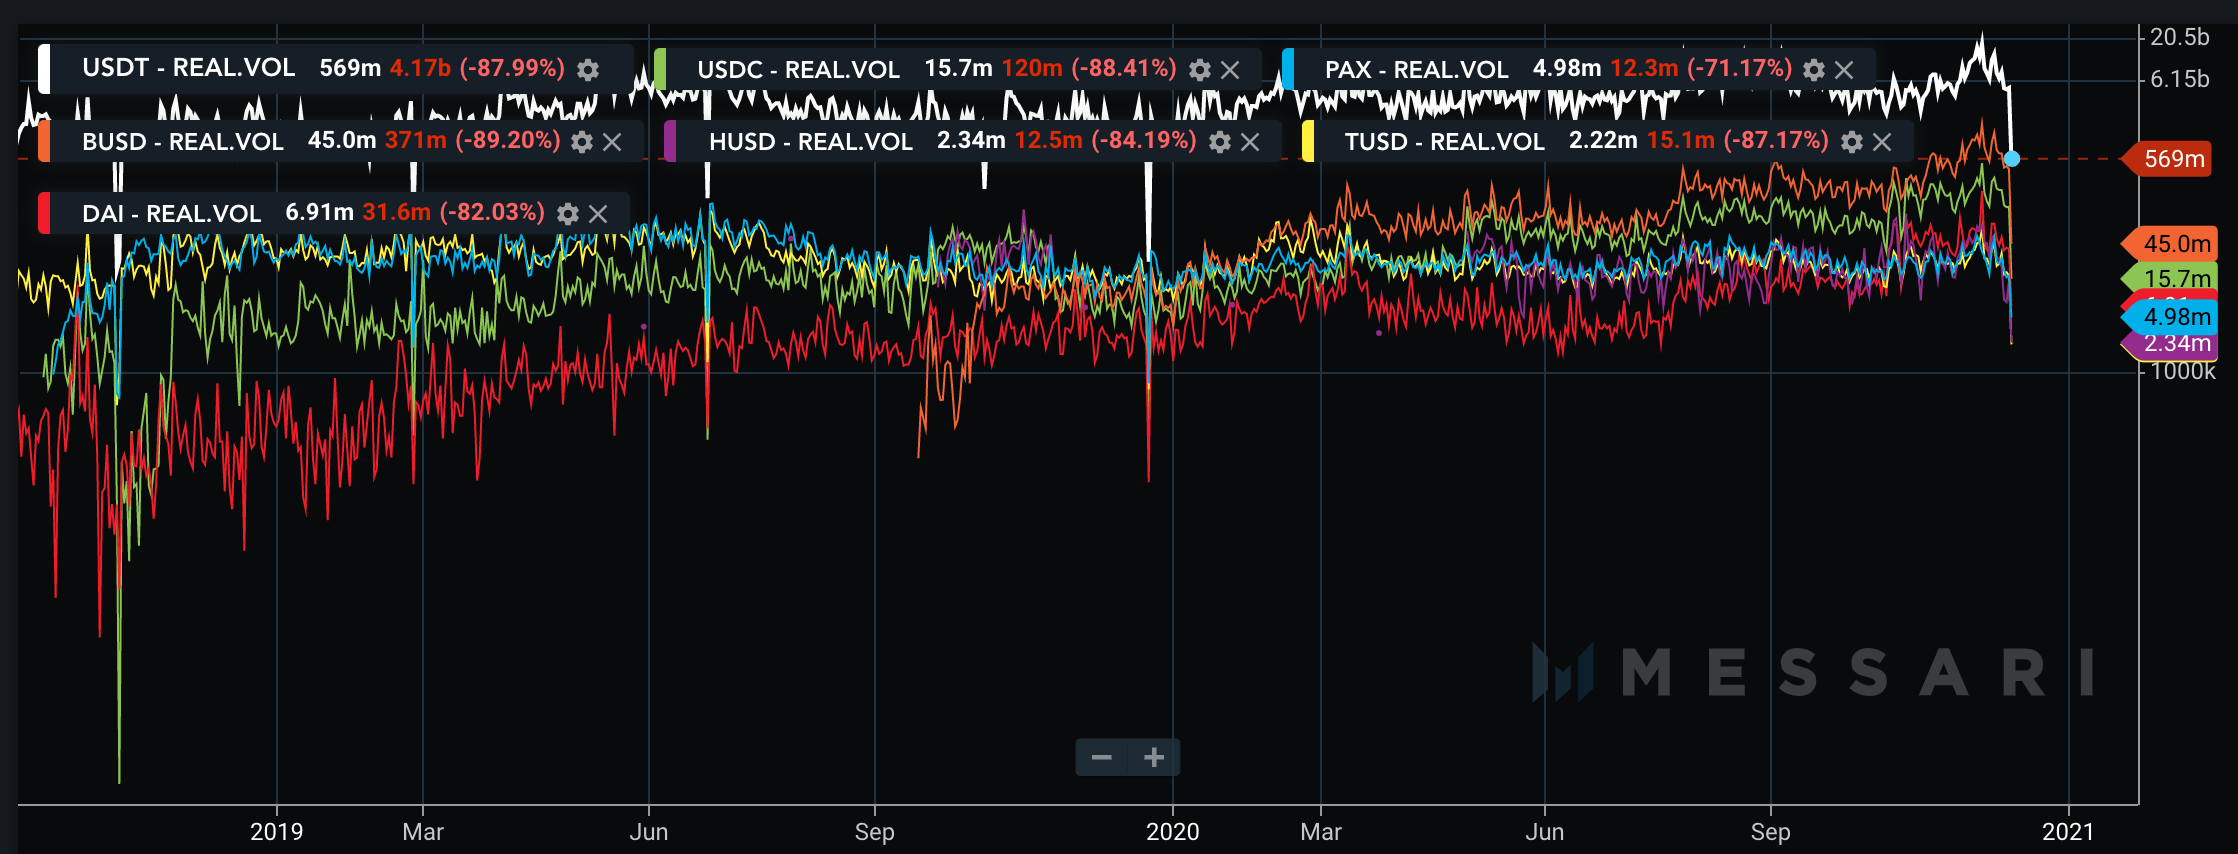
Task: Remove the TUSD series from chart
Action: [x=1882, y=142]
